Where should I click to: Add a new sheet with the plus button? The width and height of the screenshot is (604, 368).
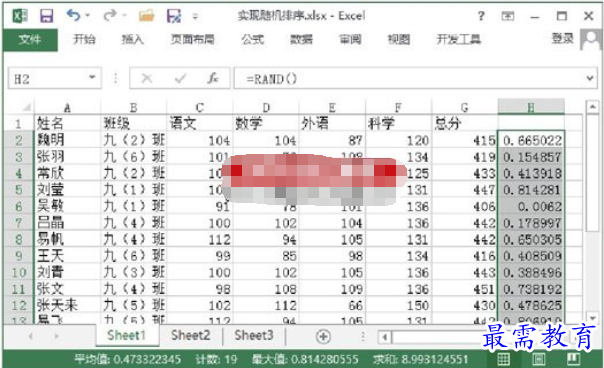point(323,336)
